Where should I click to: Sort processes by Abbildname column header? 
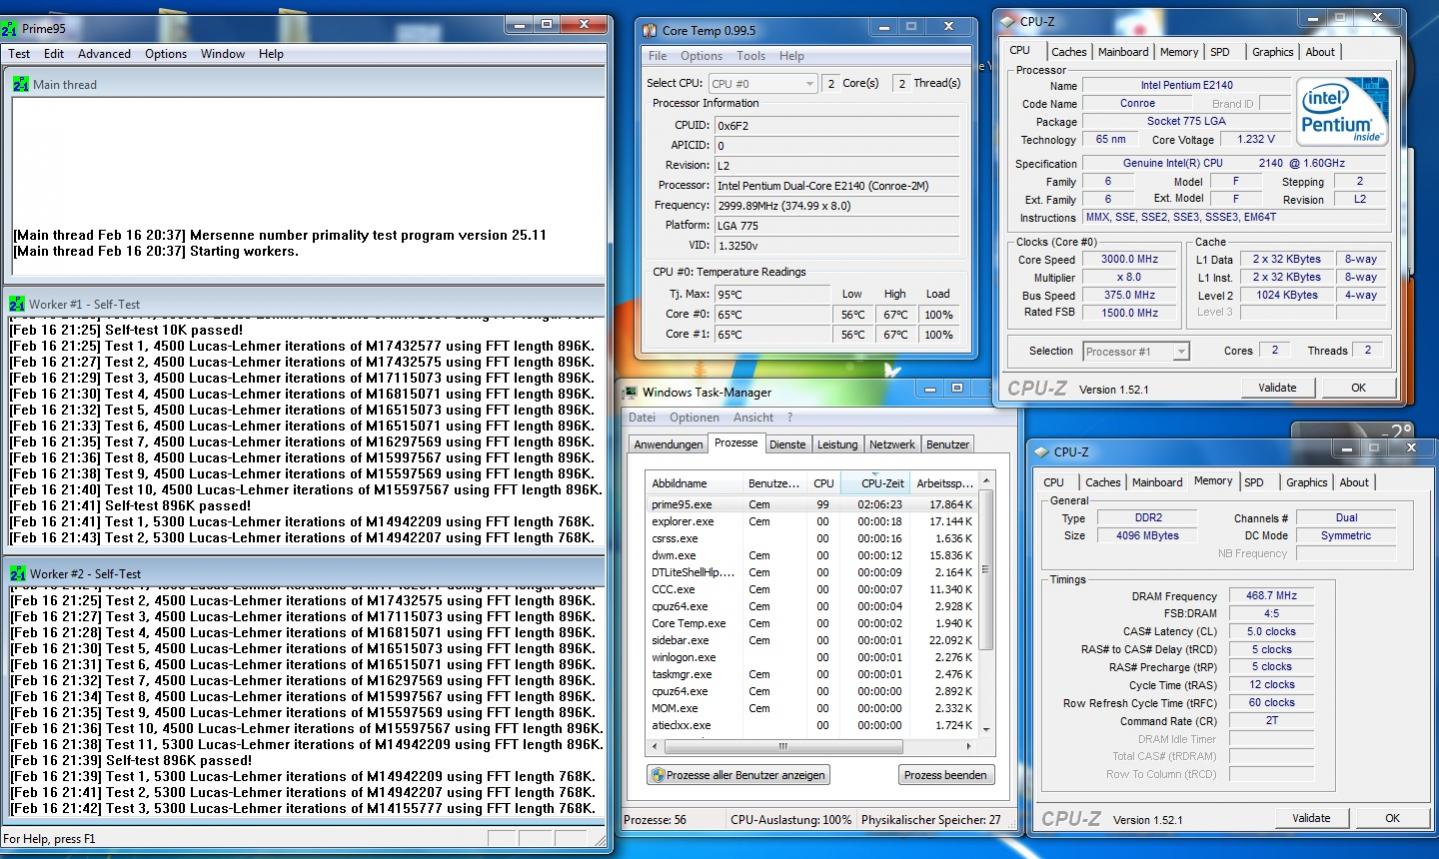tap(694, 483)
